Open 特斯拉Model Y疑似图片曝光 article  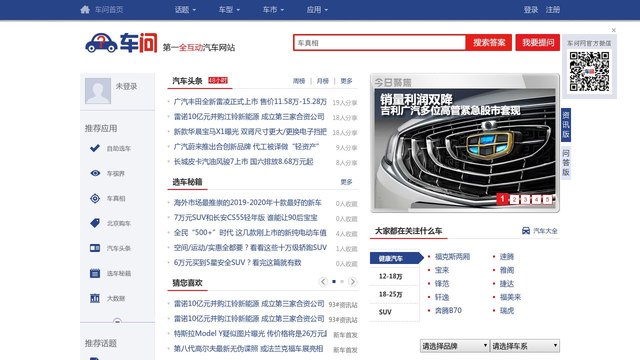(x=250, y=333)
